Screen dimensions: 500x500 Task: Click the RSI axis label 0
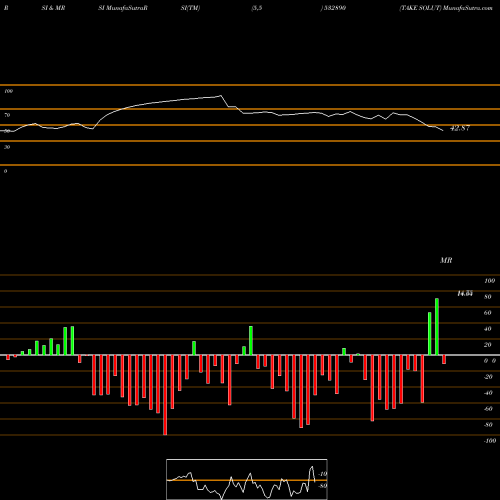5,171
